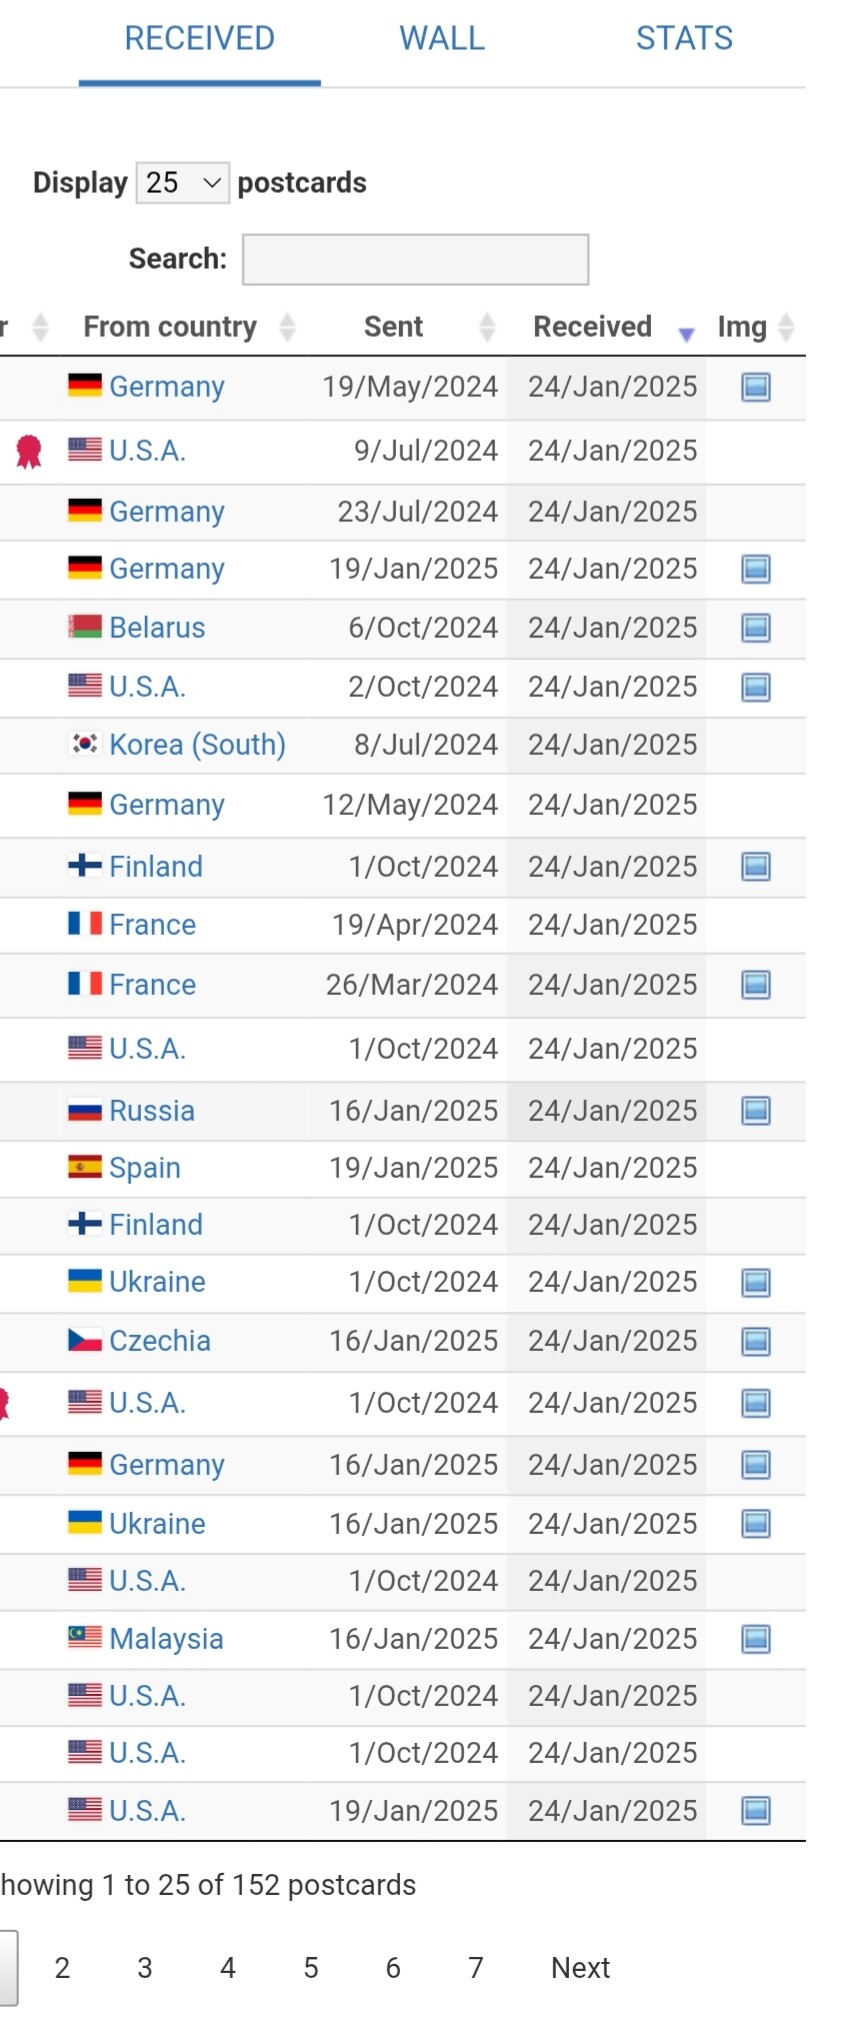Toggle Received column sort order
This screenshot has width=843, height=2020.
[x=592, y=327]
